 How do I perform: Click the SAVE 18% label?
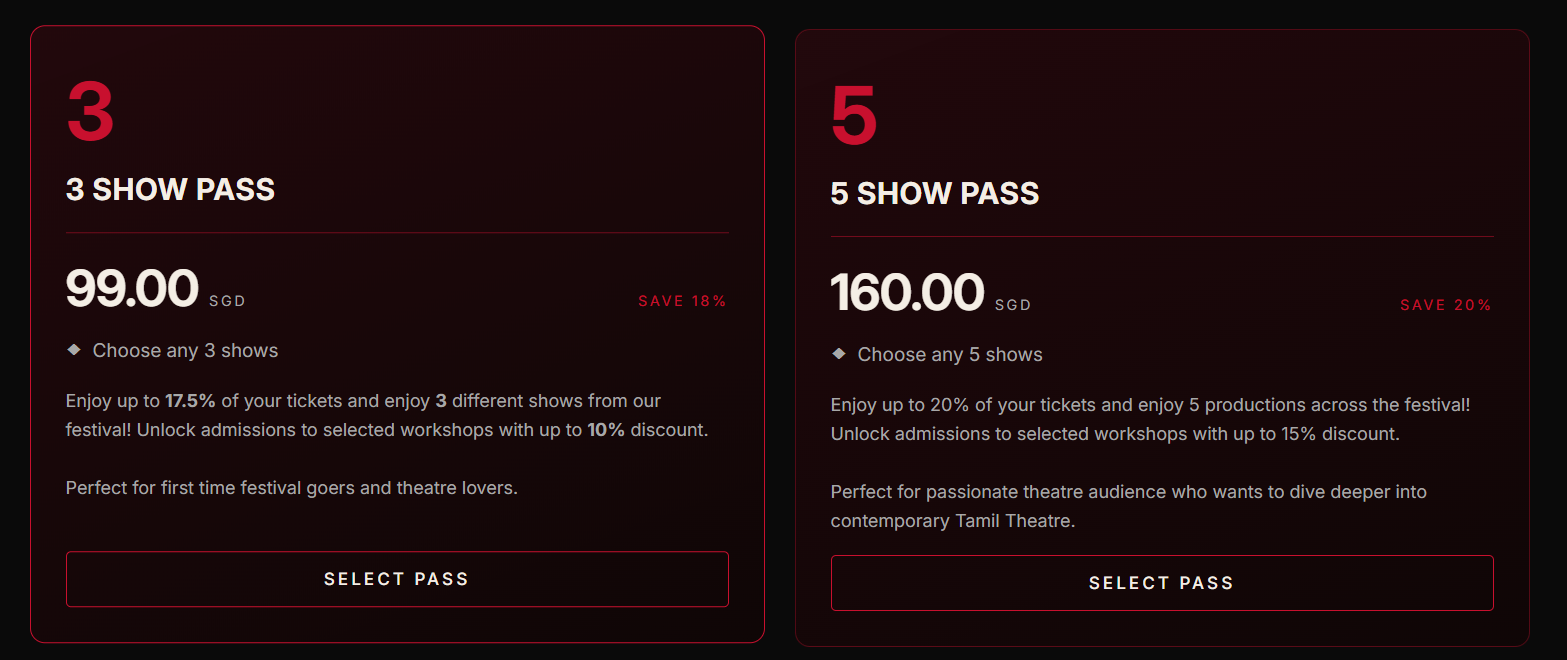tap(683, 301)
